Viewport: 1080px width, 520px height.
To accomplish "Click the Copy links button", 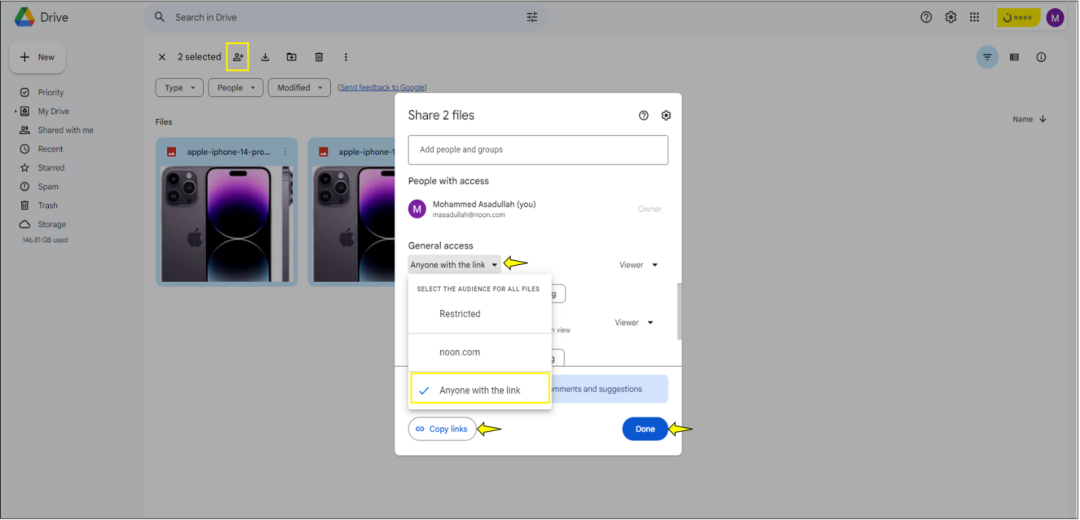I will 442,429.
